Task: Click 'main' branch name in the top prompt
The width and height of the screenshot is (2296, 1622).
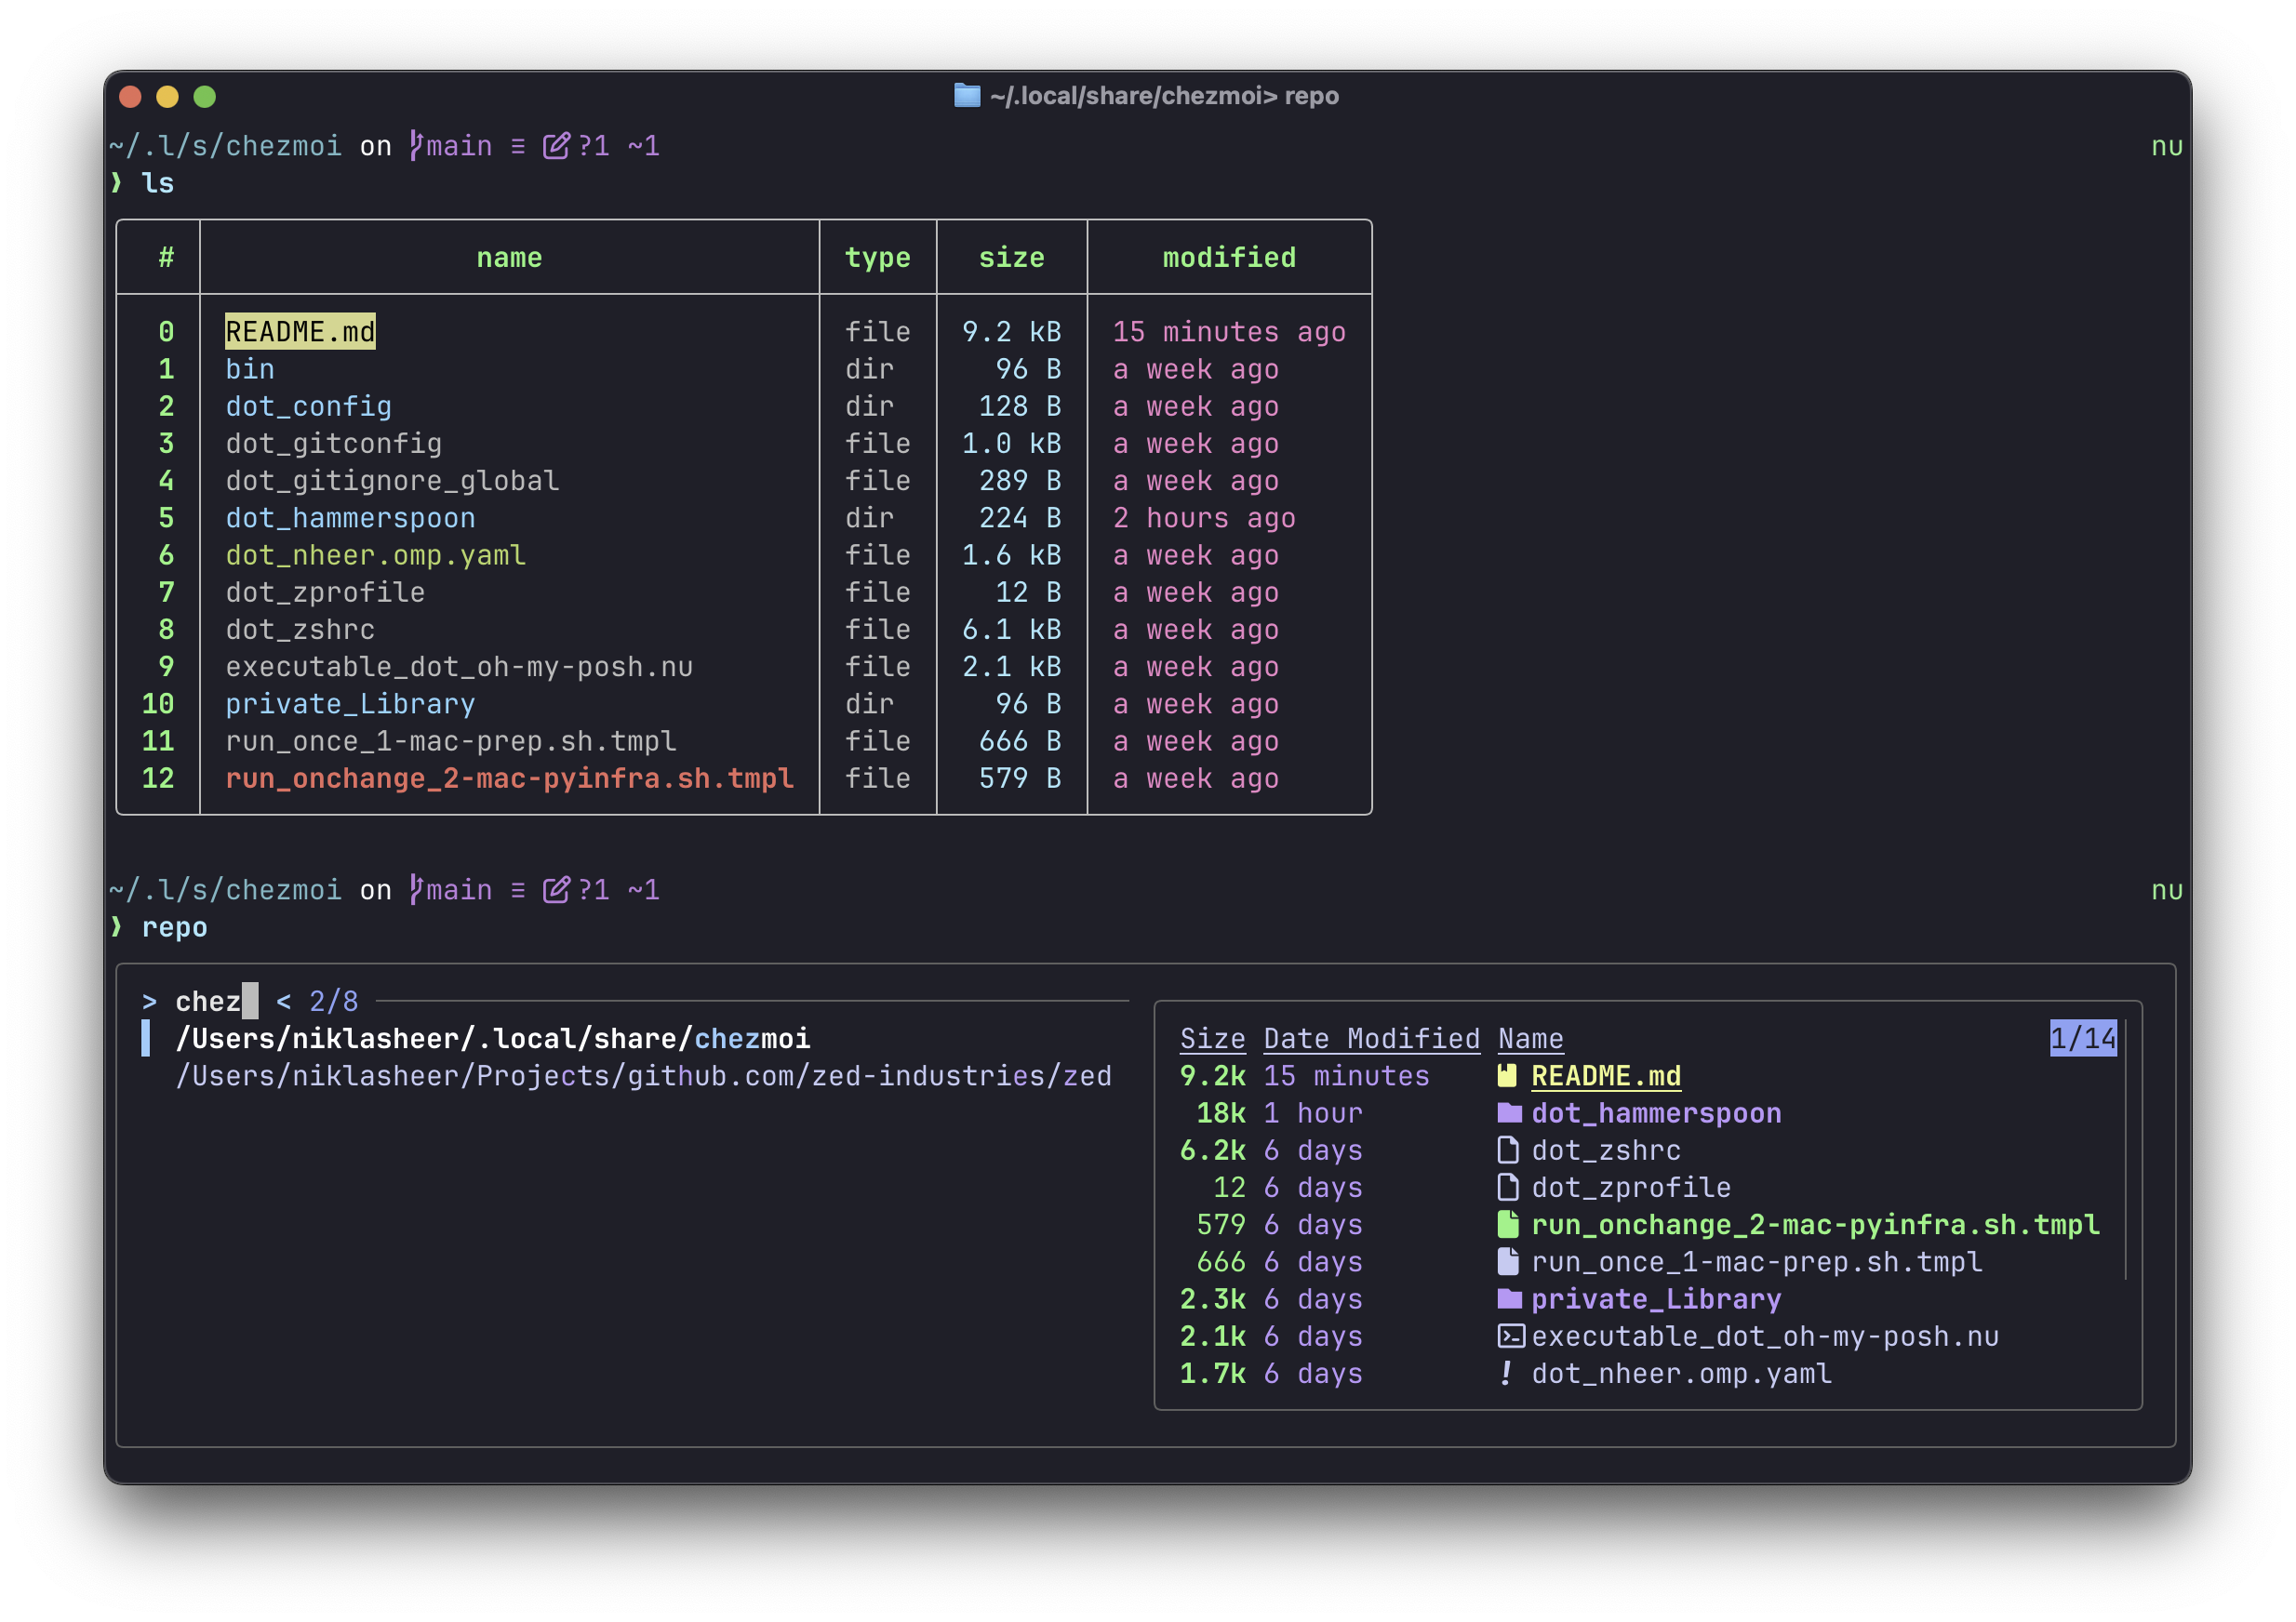Action: point(459,146)
